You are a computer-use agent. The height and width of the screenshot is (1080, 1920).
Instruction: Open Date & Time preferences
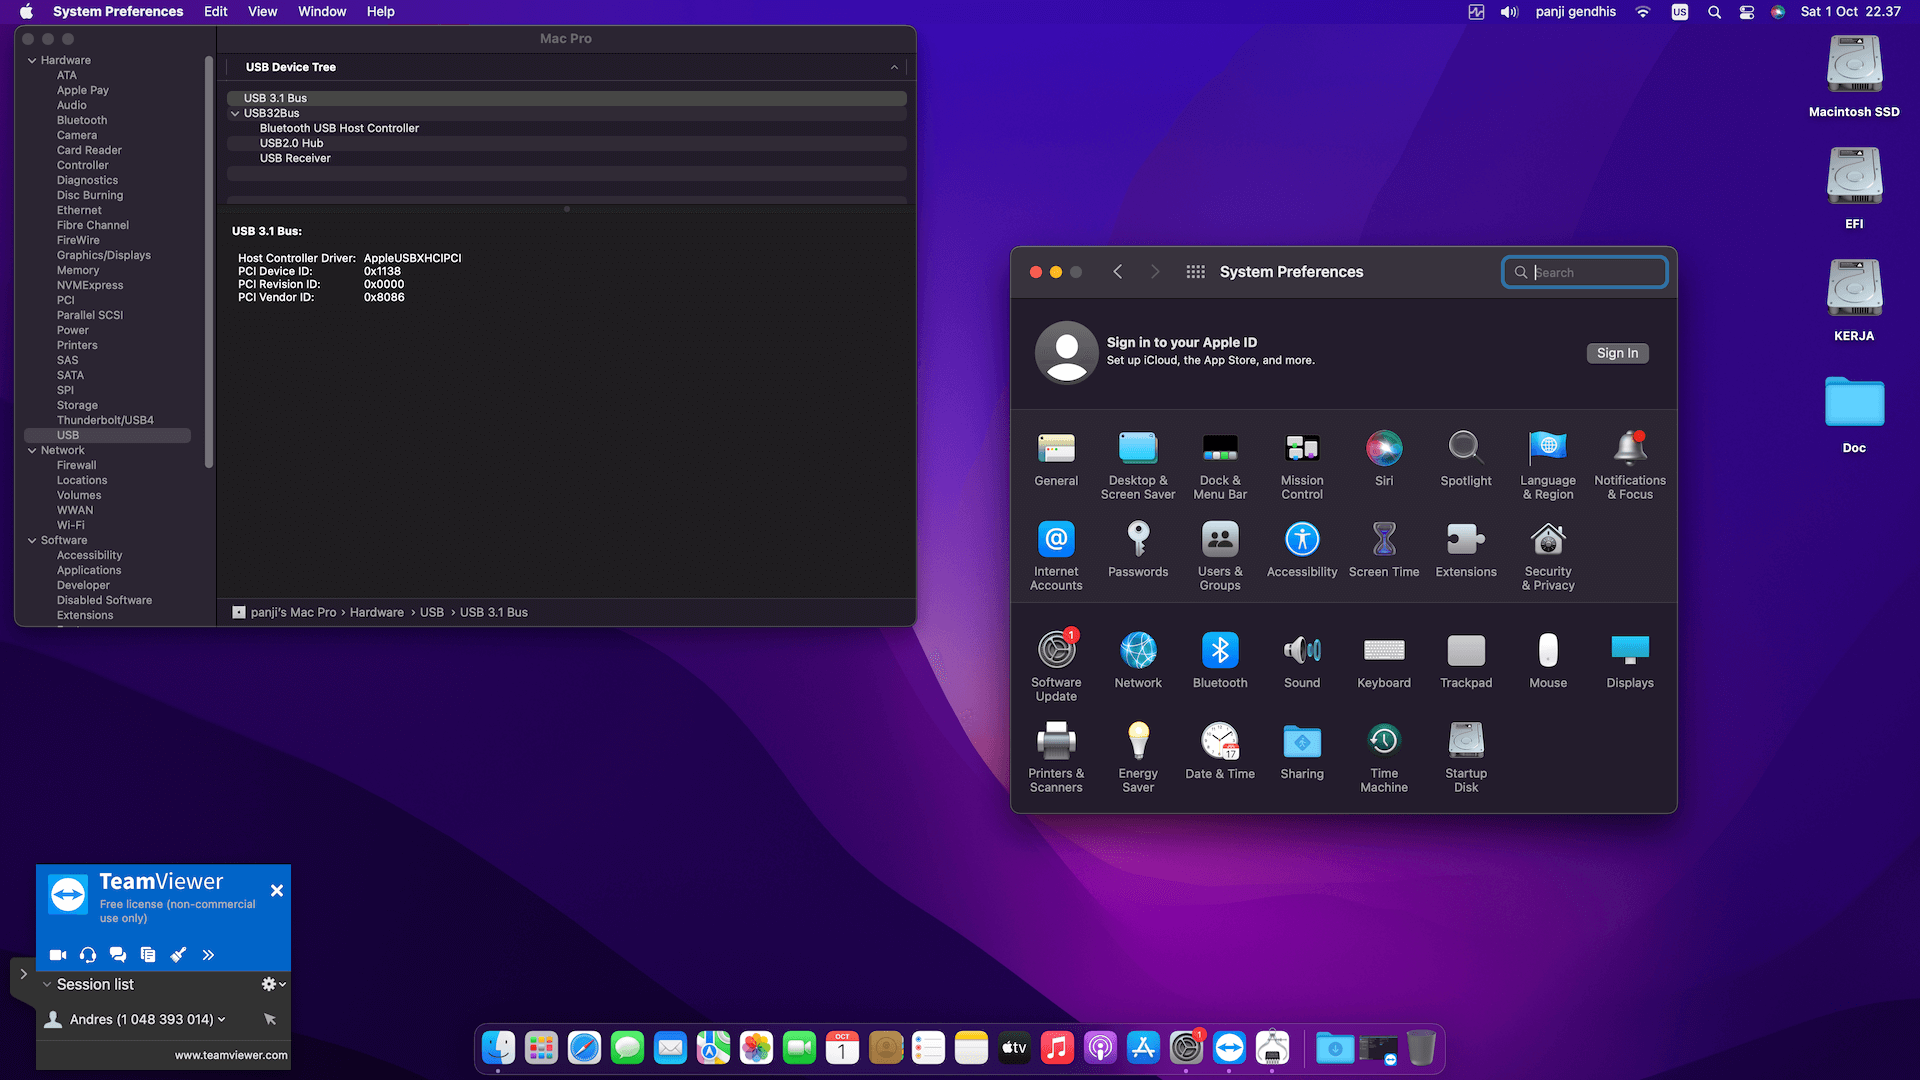point(1220,752)
